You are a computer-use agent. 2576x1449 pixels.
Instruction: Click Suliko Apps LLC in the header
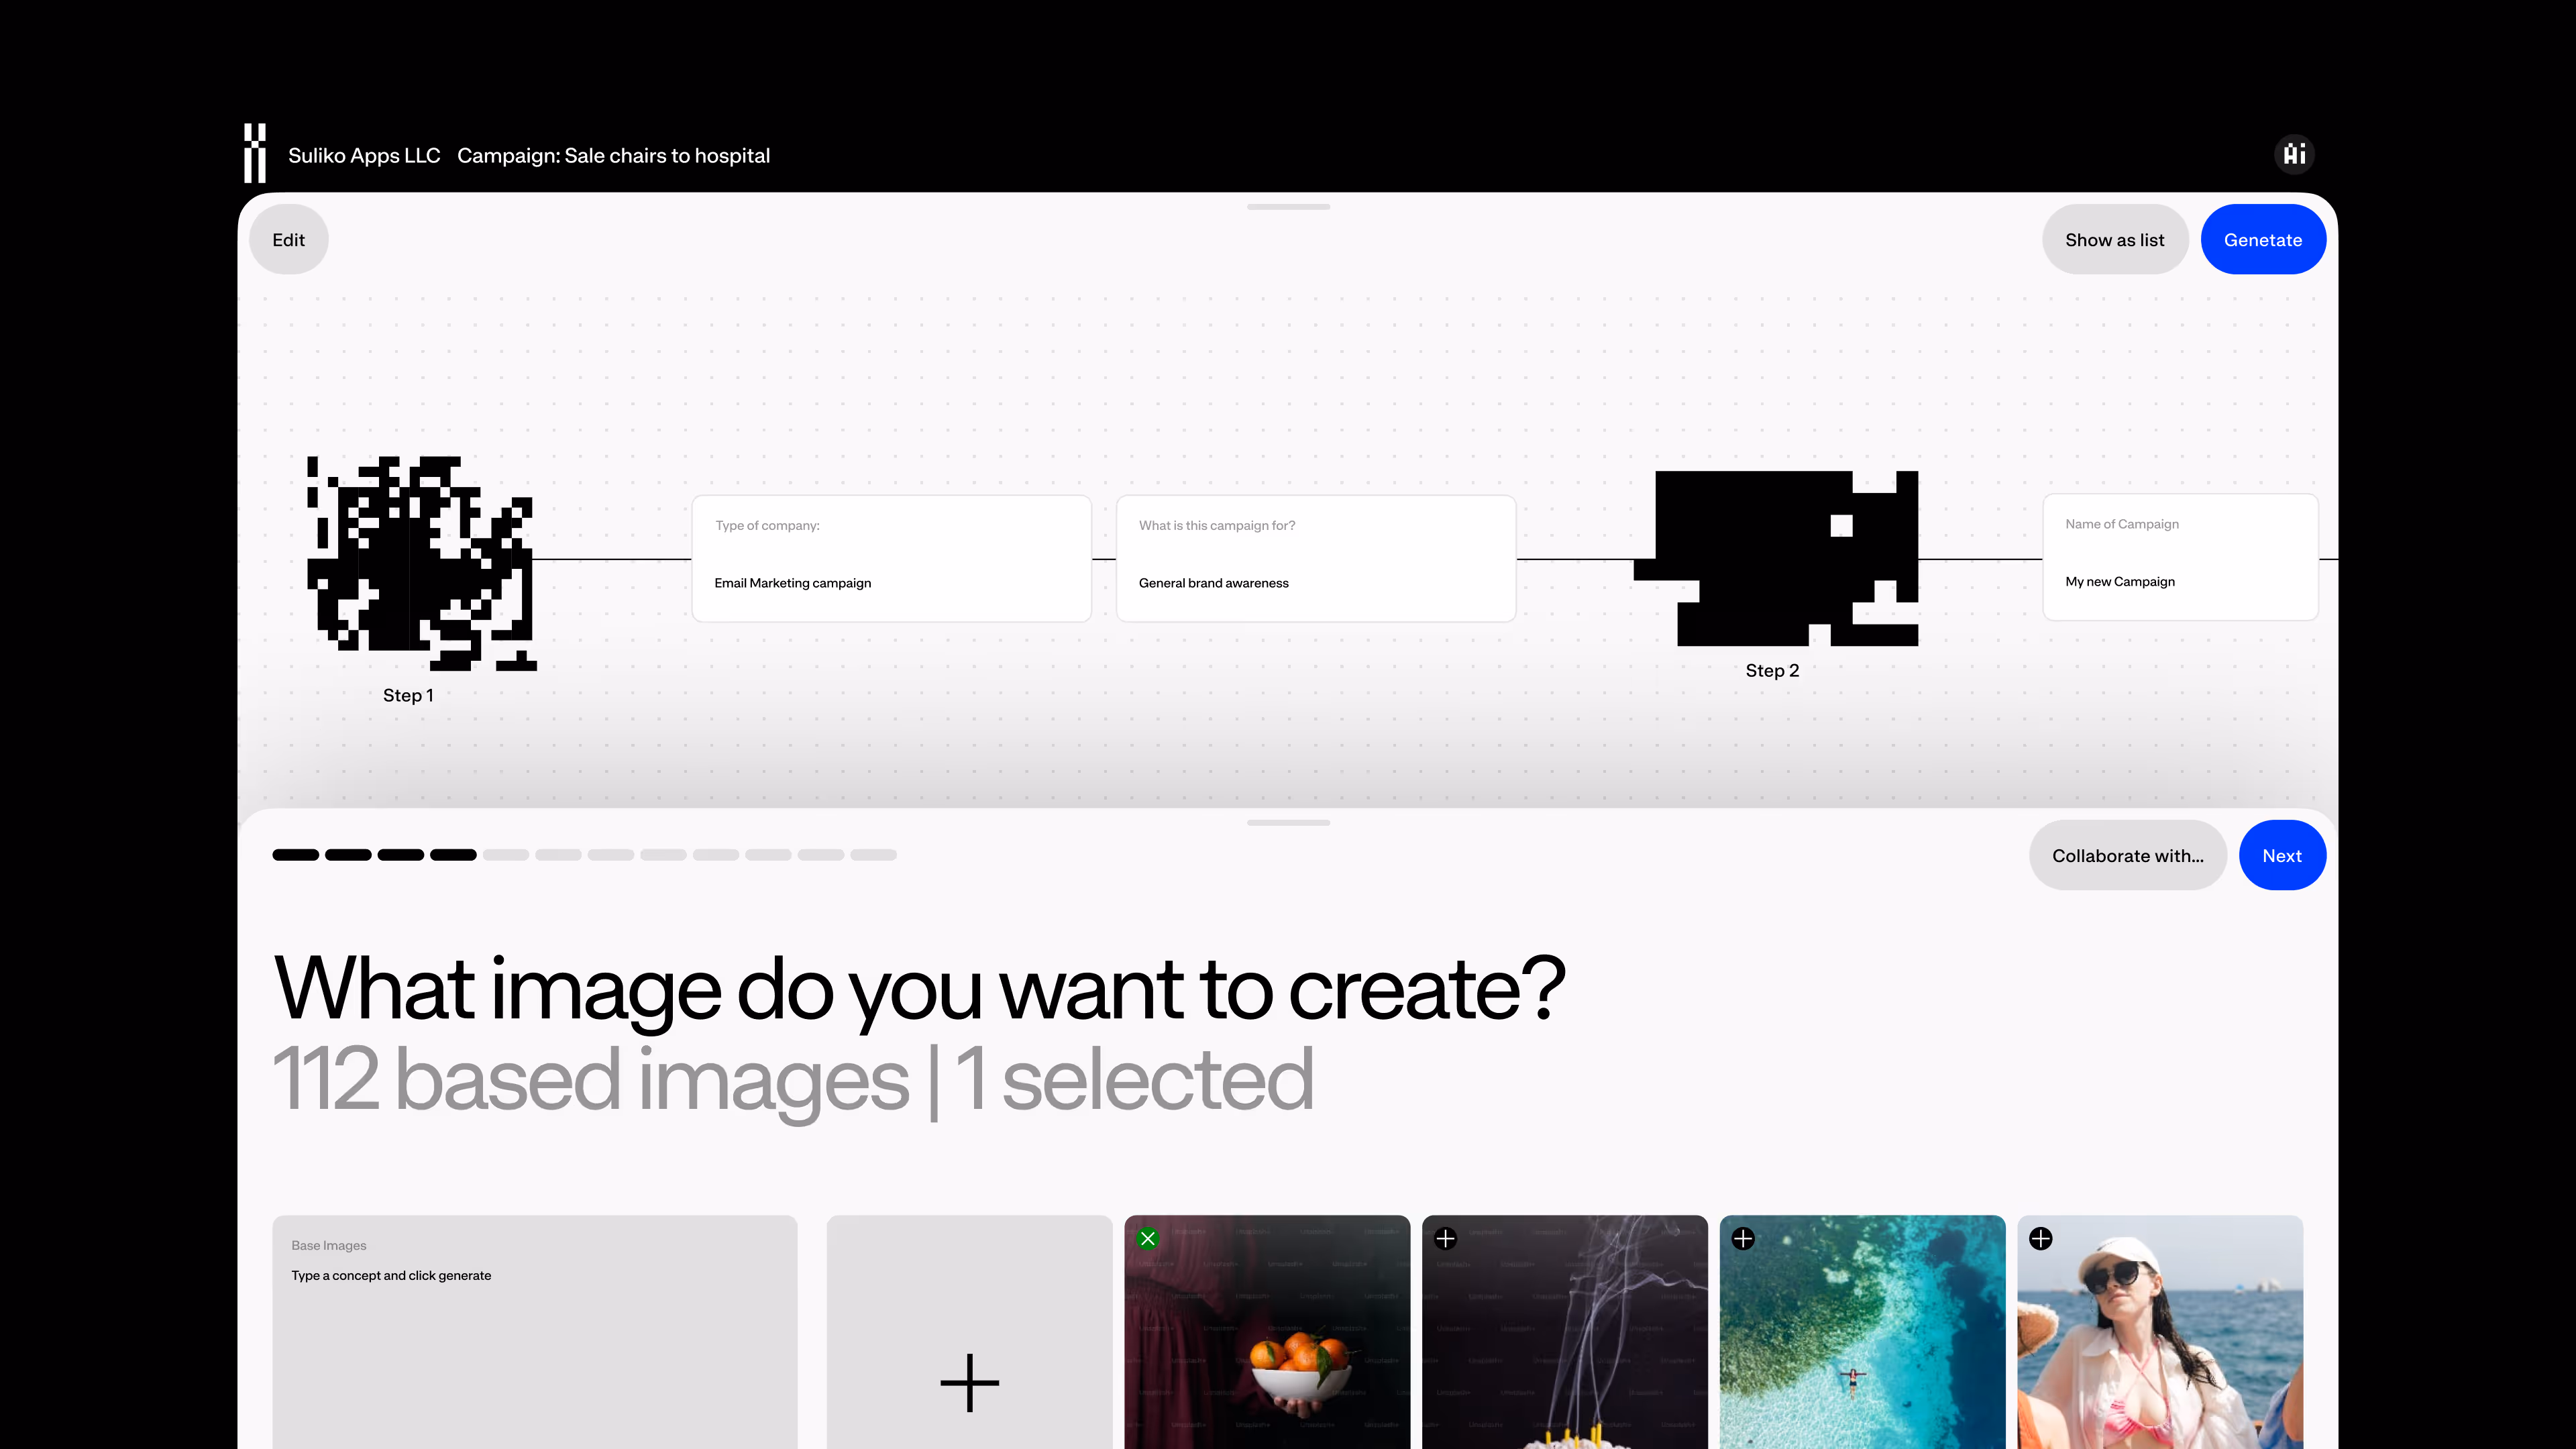[364, 155]
